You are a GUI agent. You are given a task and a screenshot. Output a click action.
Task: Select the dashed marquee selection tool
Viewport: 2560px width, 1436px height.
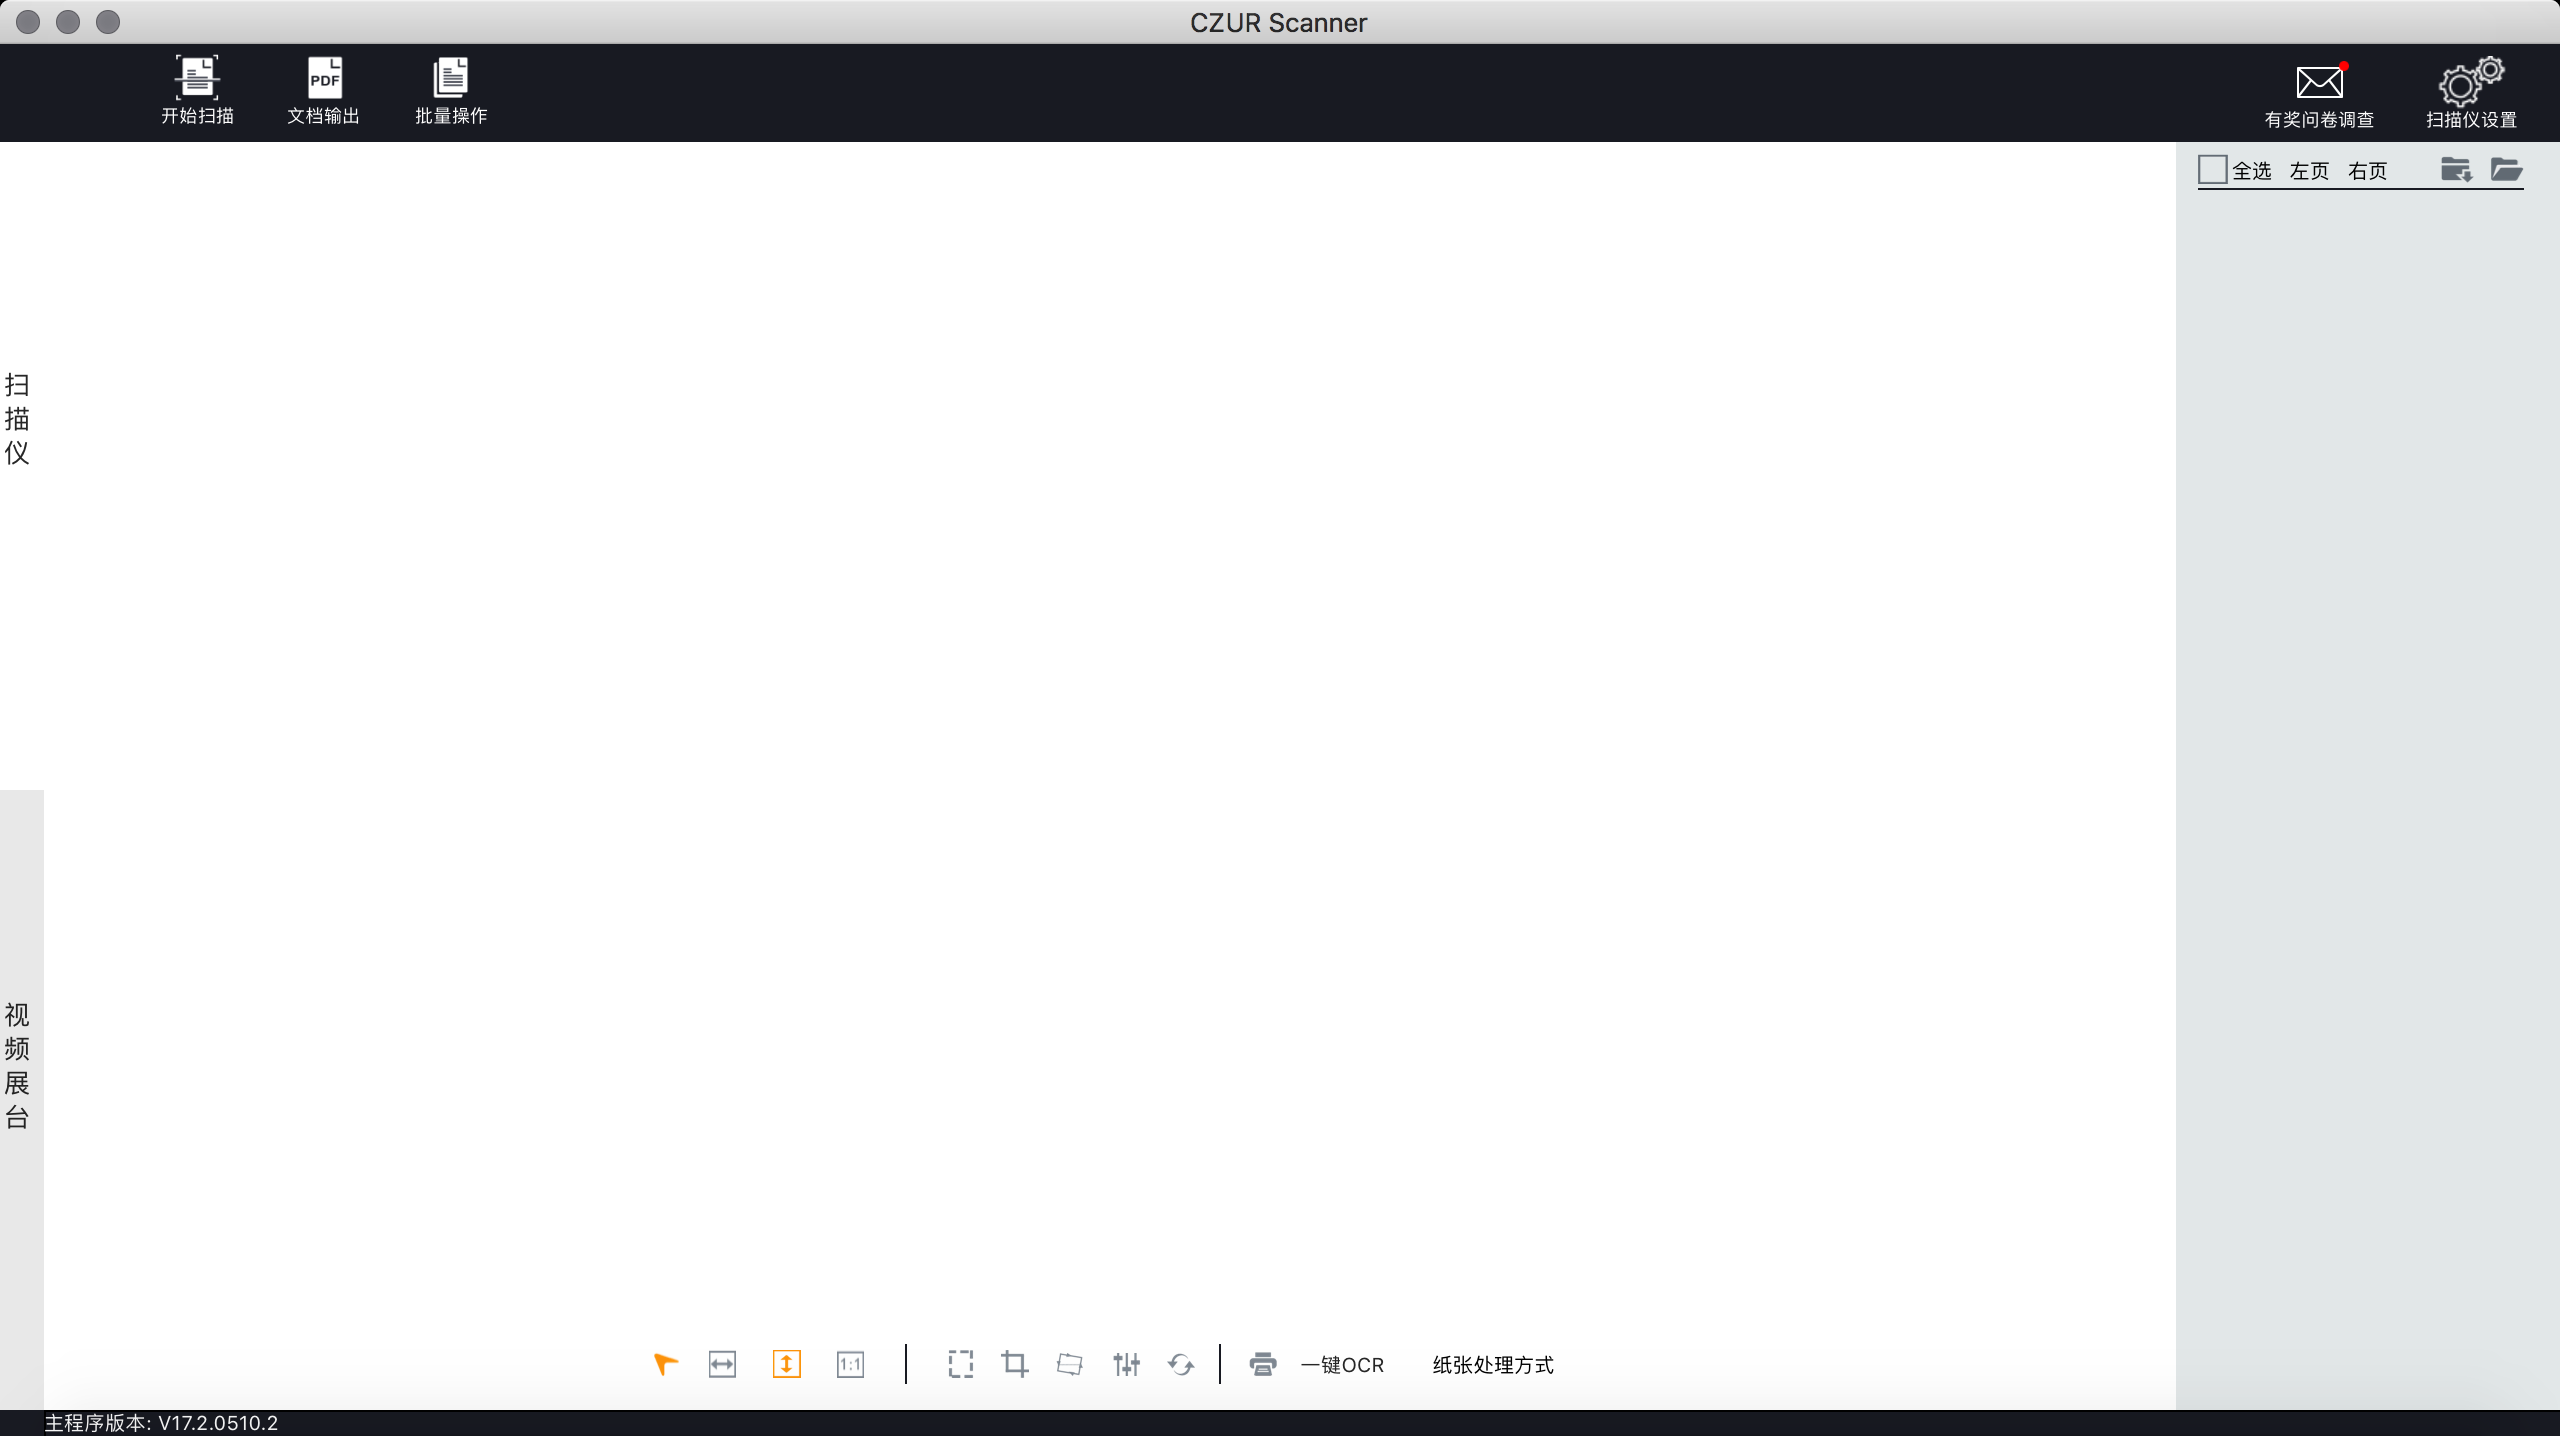point(960,1364)
